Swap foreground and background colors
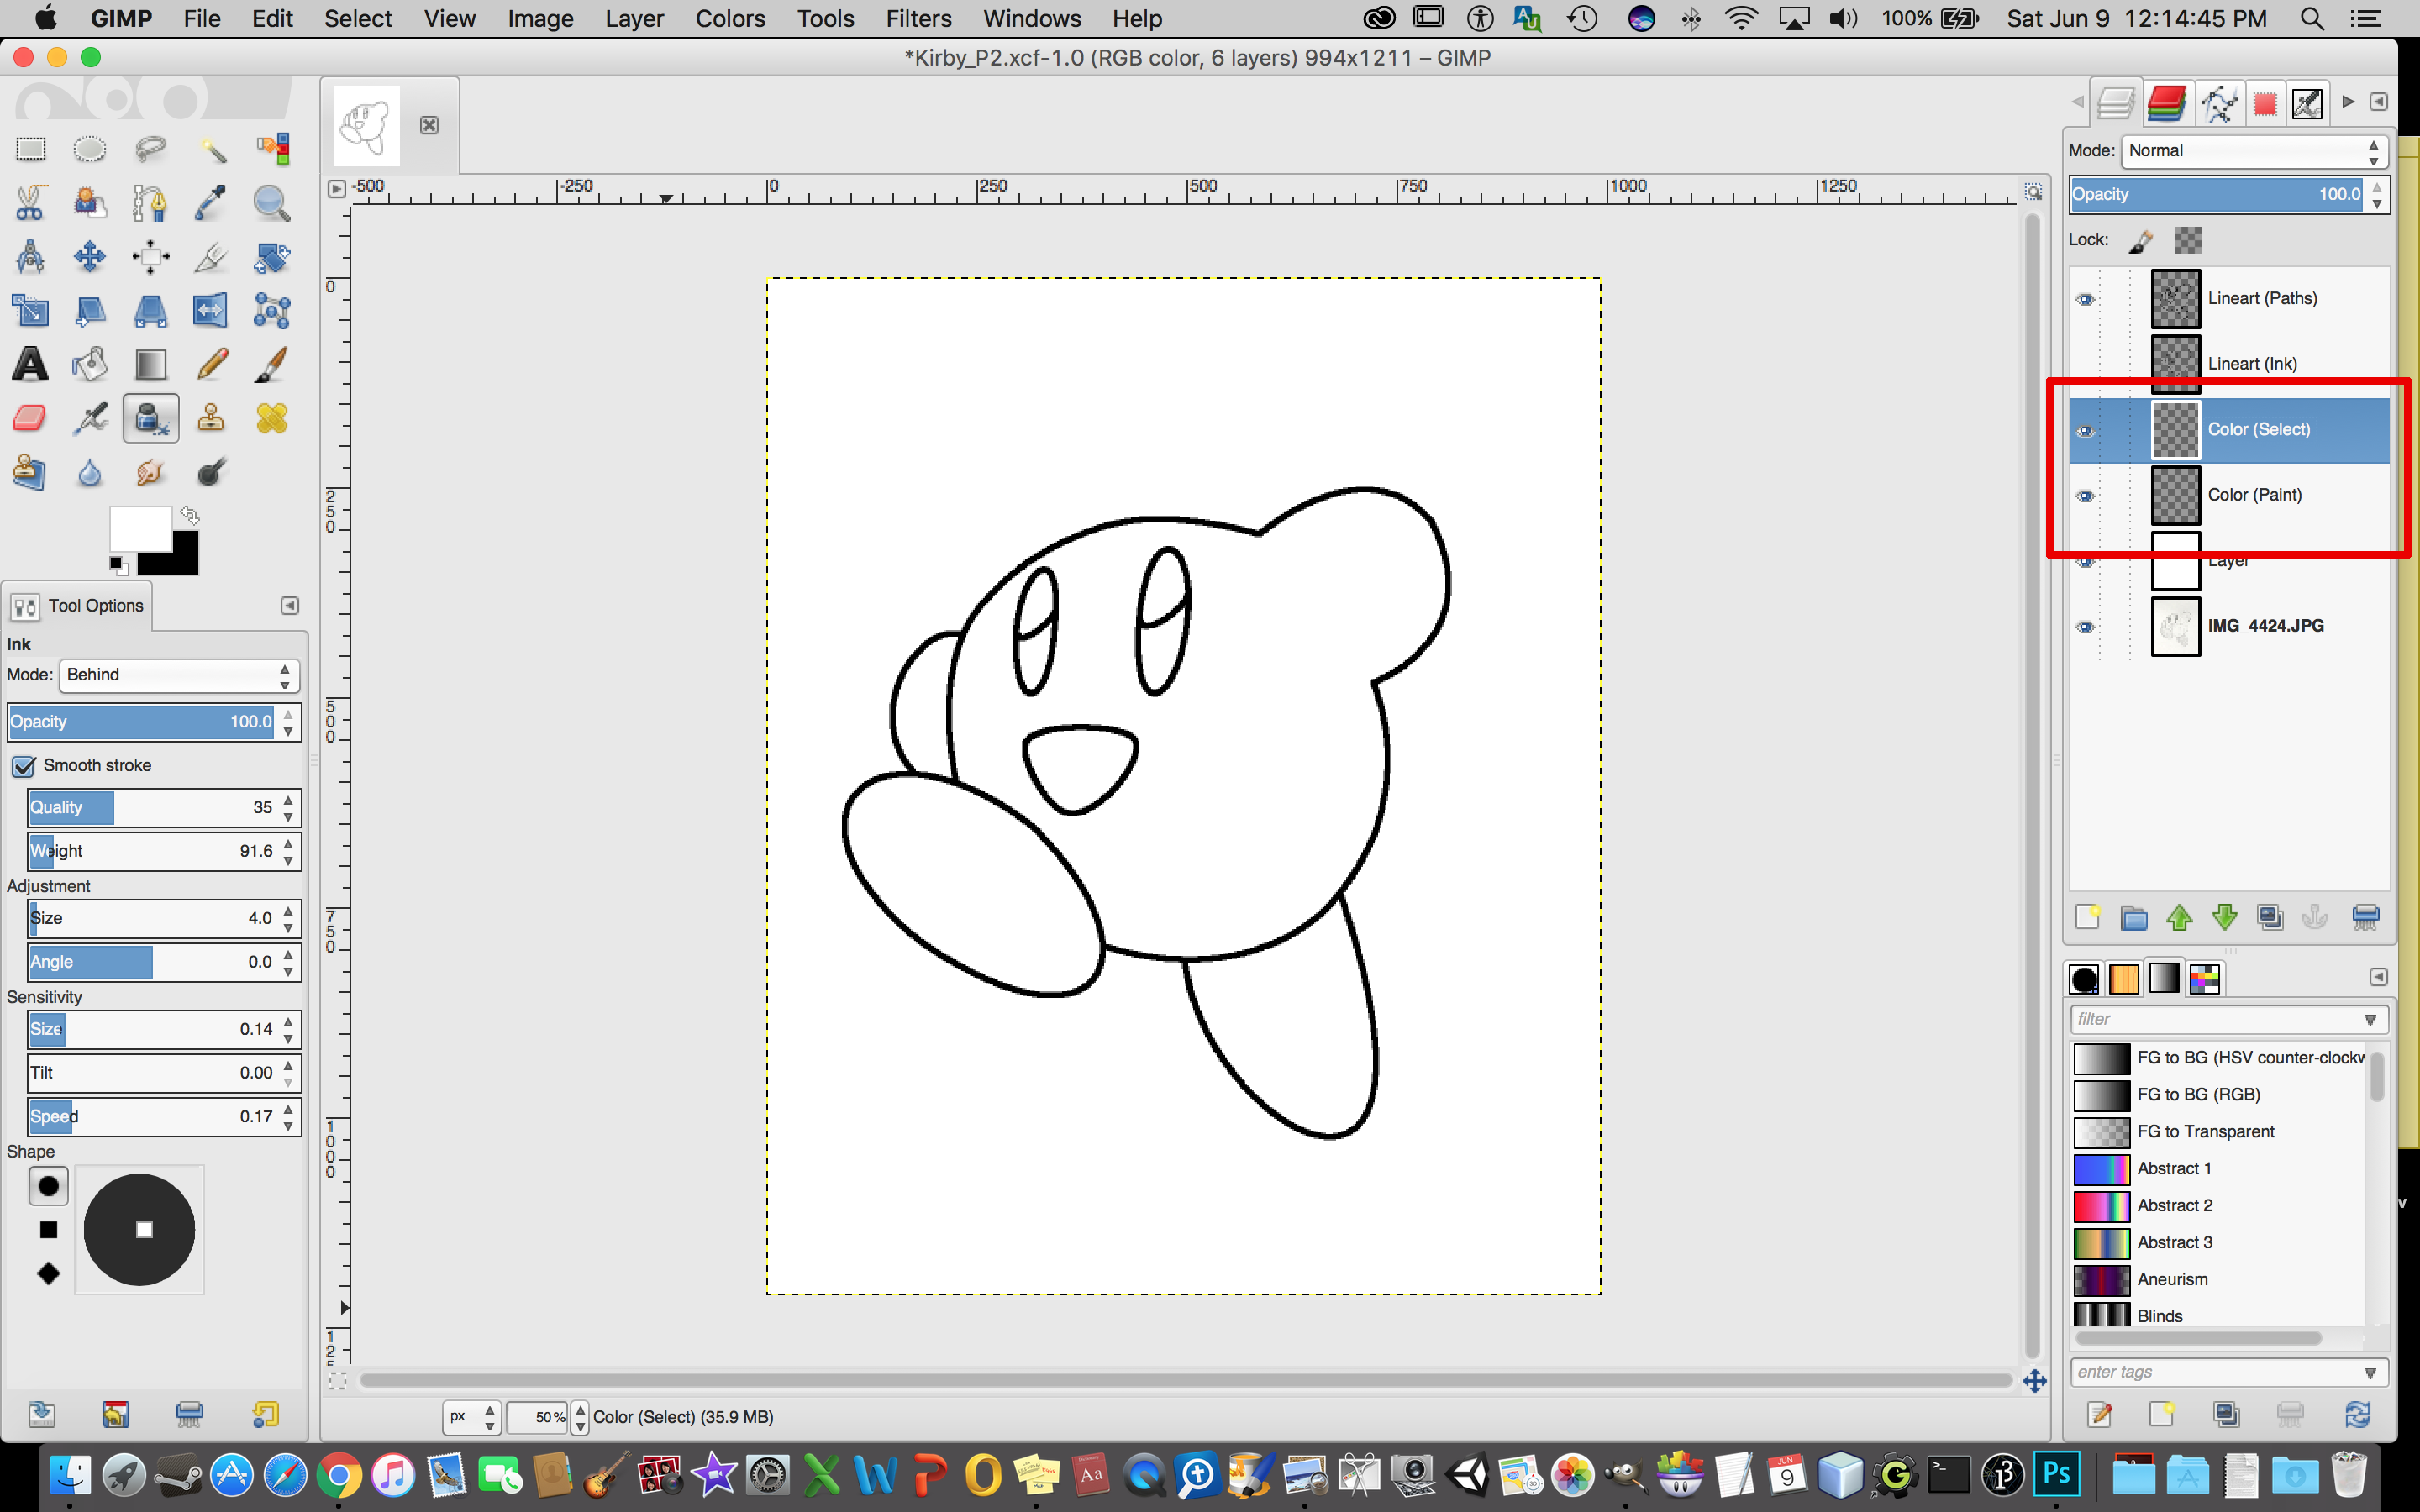 (190, 516)
